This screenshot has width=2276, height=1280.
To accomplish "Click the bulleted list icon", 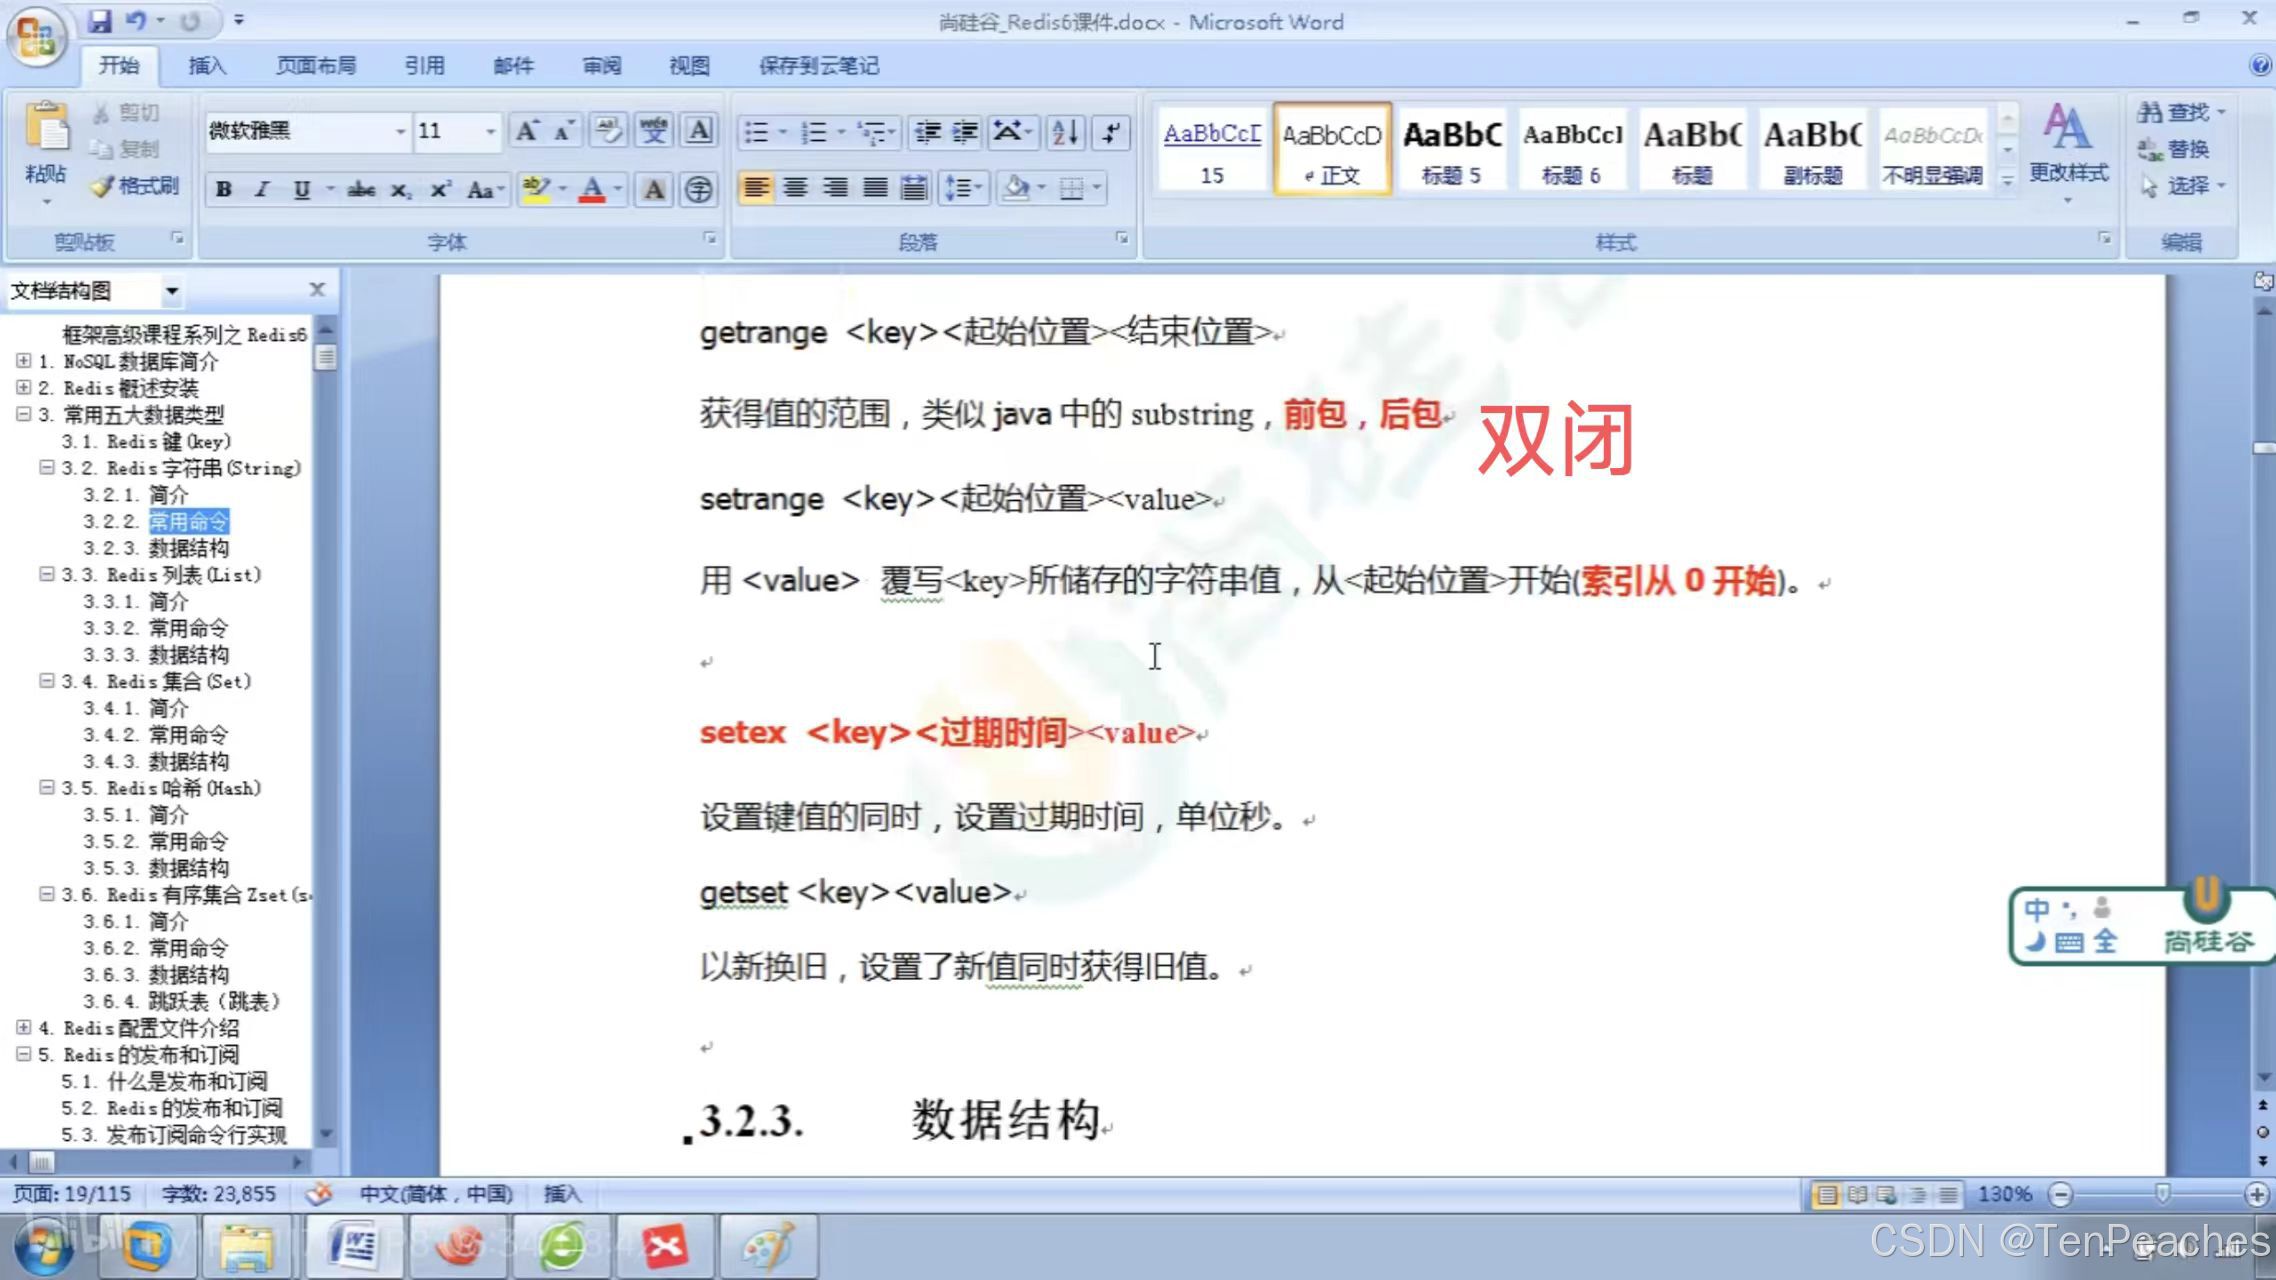I will (757, 132).
